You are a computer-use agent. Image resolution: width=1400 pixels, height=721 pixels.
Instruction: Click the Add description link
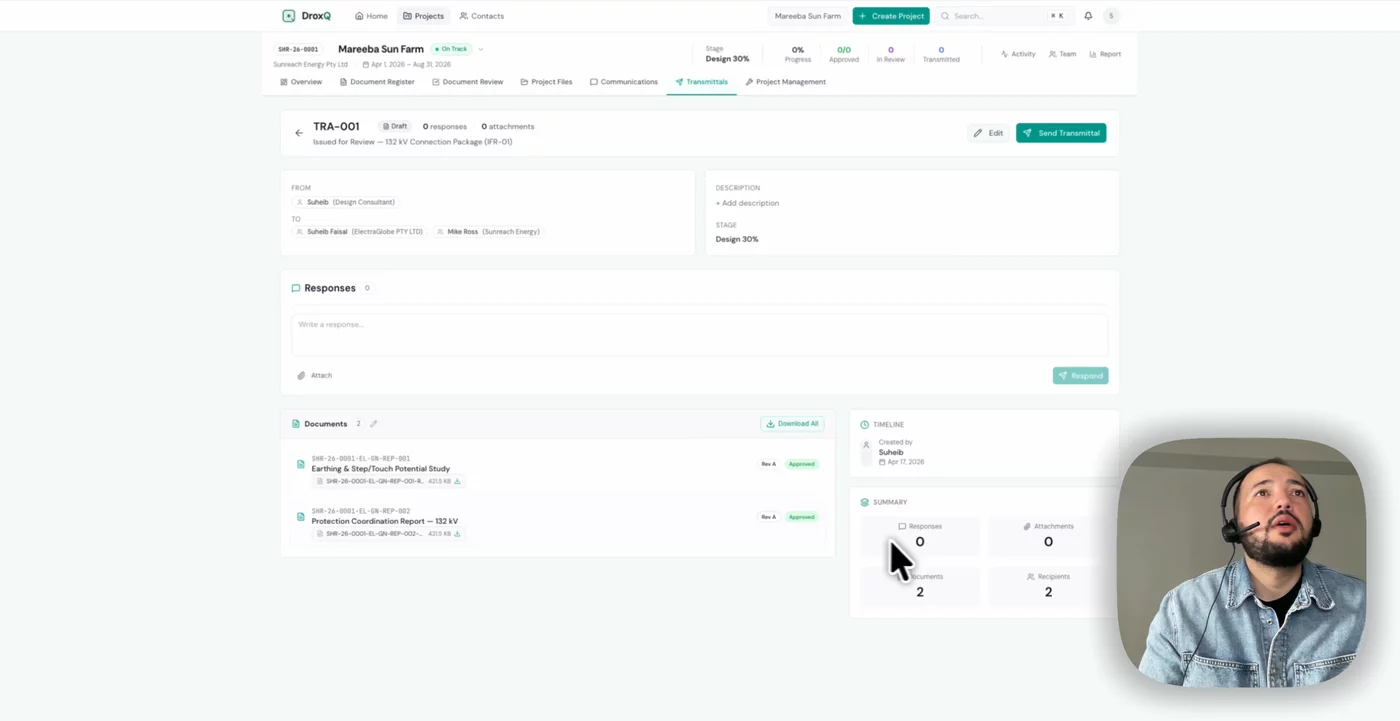click(747, 203)
